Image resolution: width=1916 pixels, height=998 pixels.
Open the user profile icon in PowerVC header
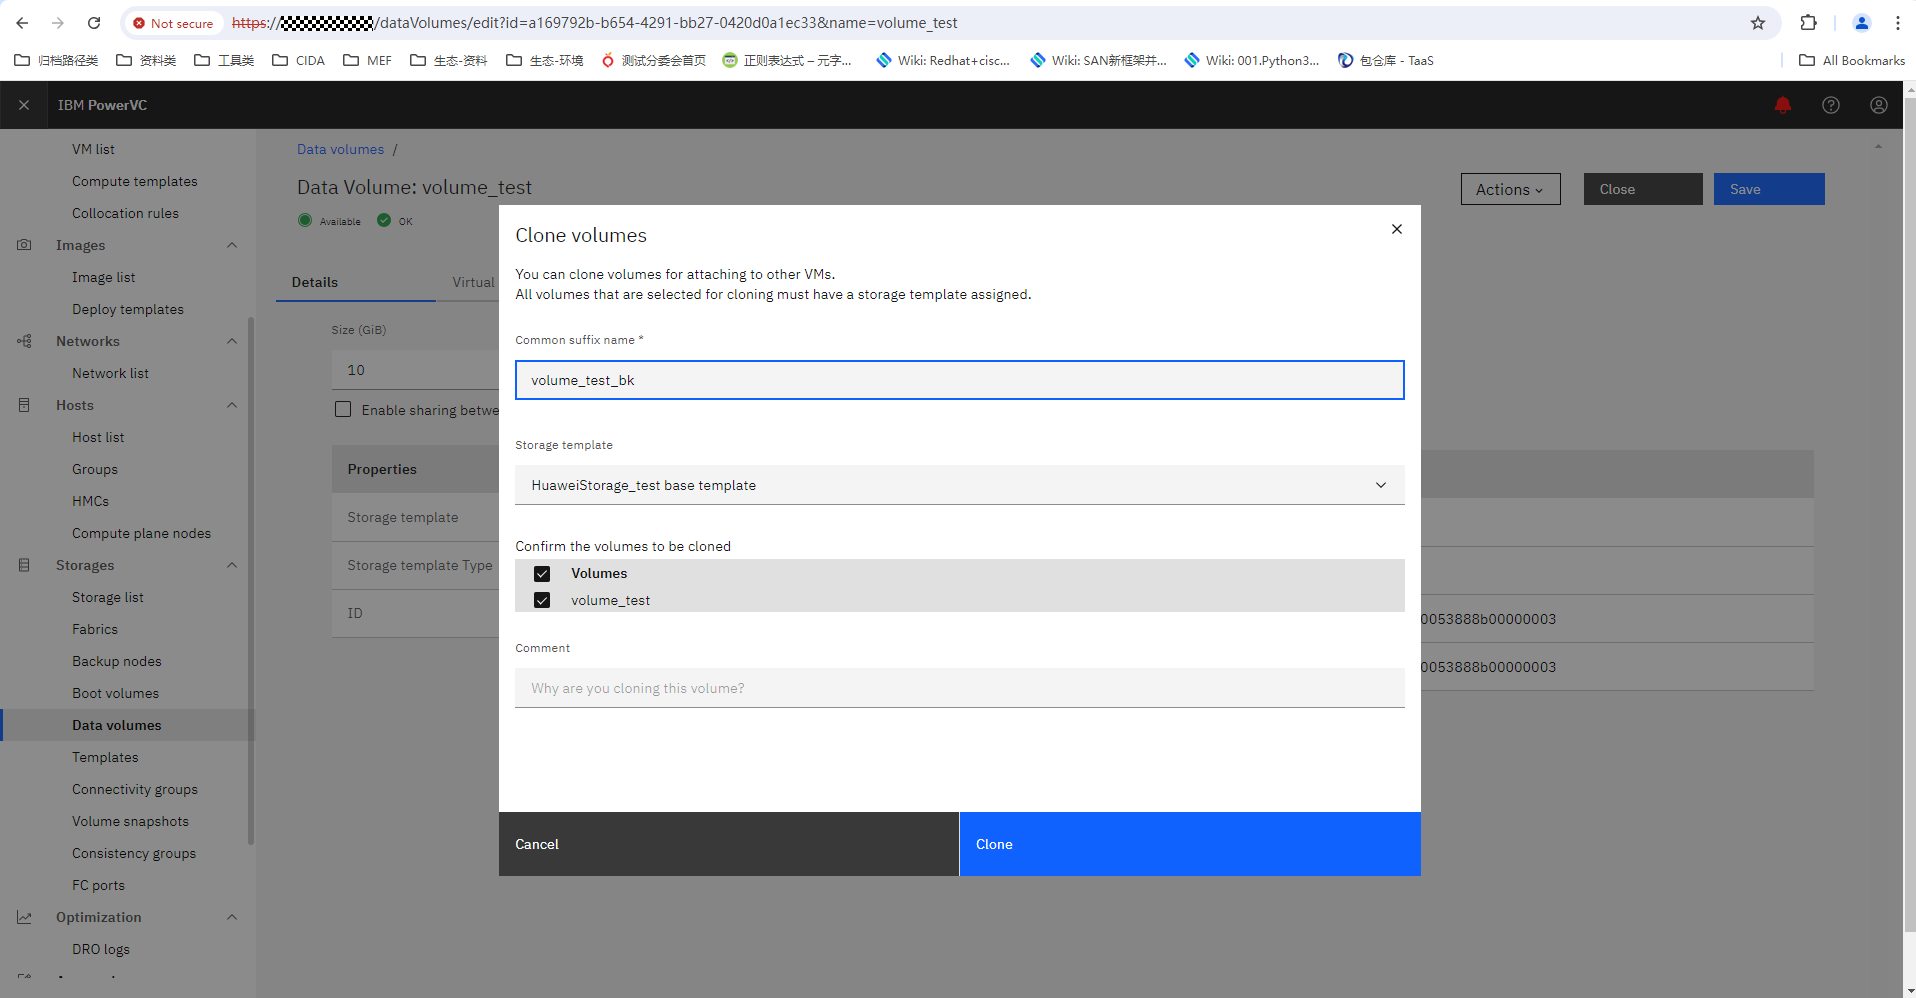coord(1878,105)
